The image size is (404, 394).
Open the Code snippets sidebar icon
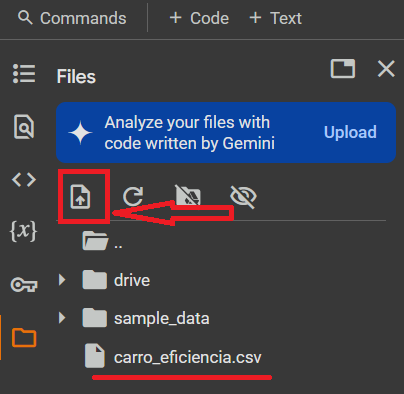pyautogui.click(x=24, y=180)
